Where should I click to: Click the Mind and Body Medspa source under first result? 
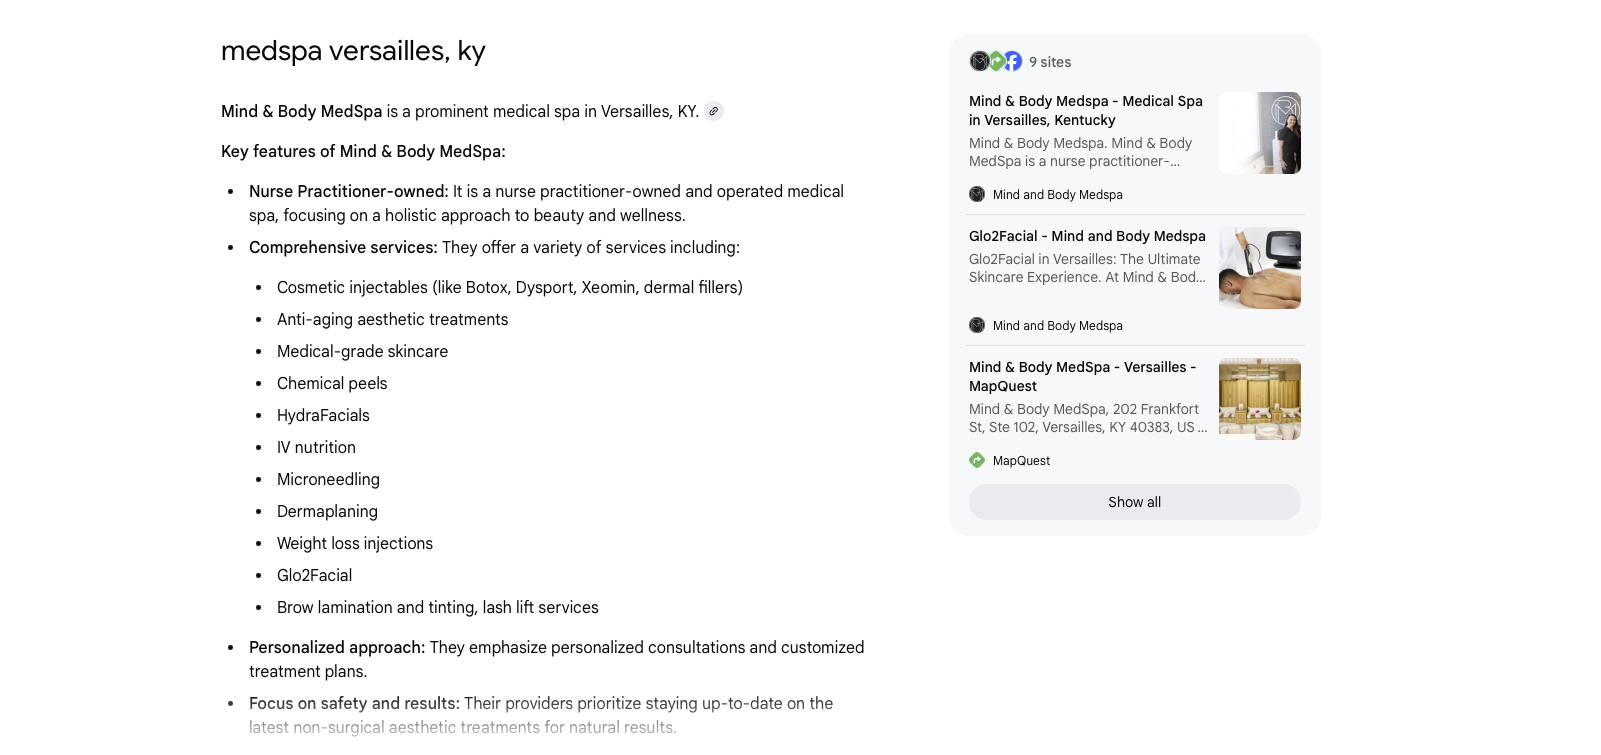tap(1057, 195)
